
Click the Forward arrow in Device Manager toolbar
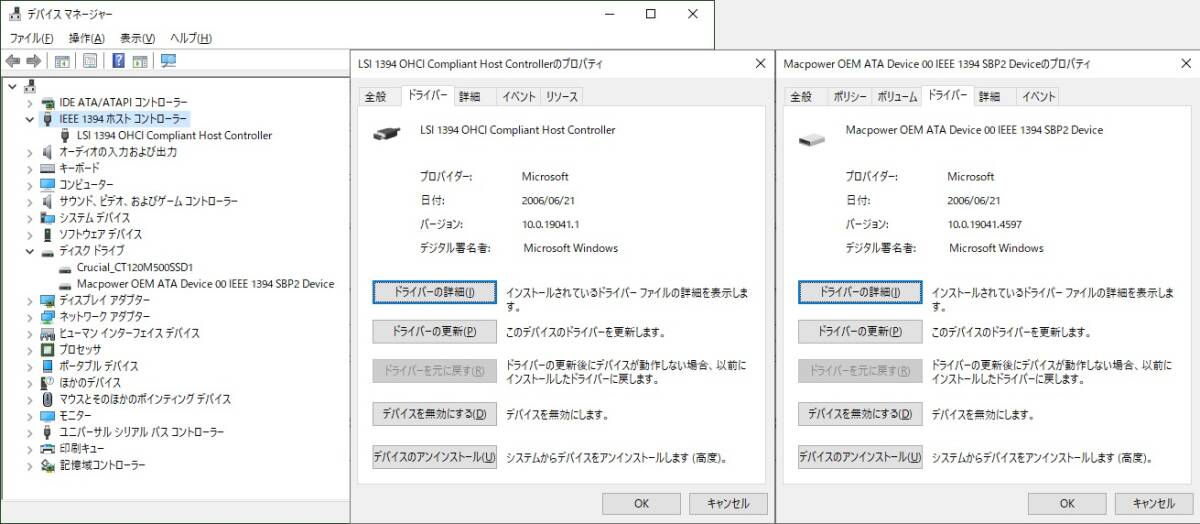[x=33, y=61]
